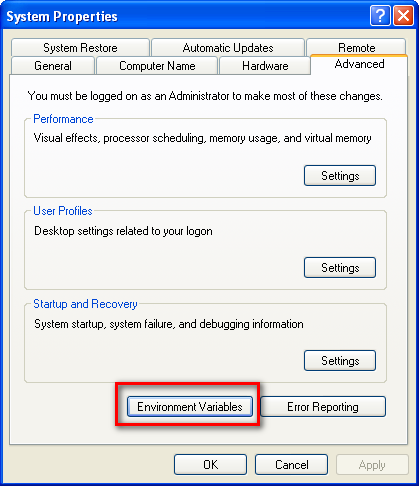Switch to the System Restore tab

tap(80, 48)
